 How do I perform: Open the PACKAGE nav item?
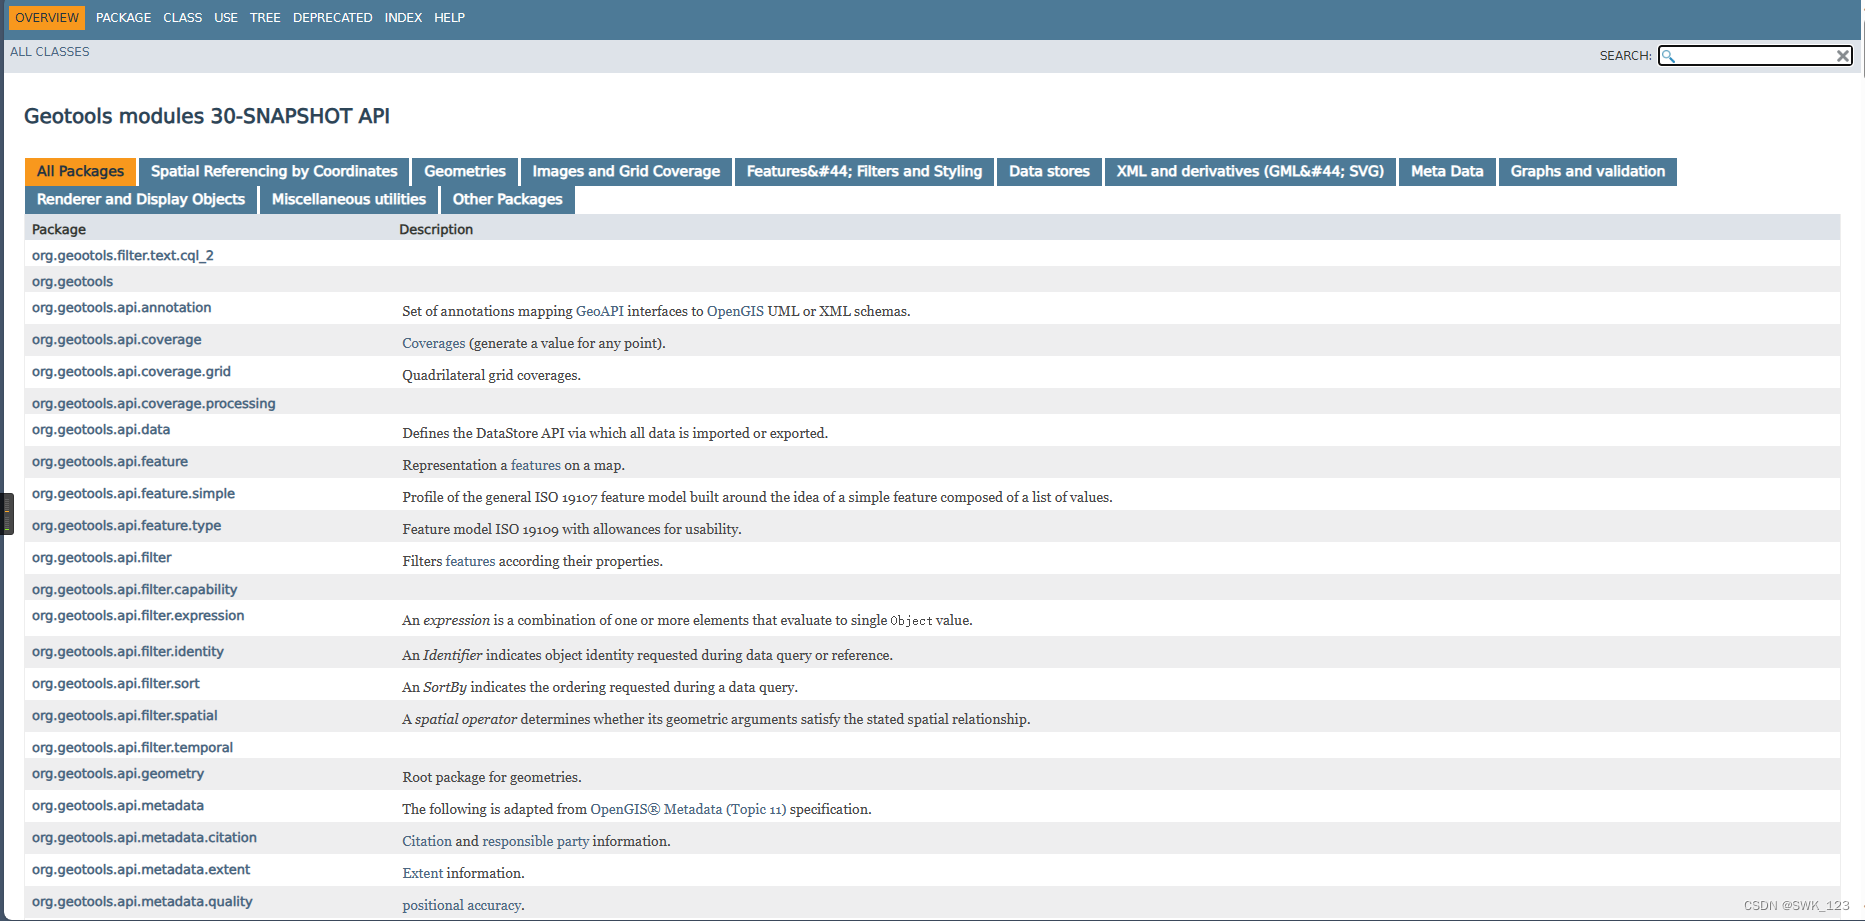[x=124, y=18]
